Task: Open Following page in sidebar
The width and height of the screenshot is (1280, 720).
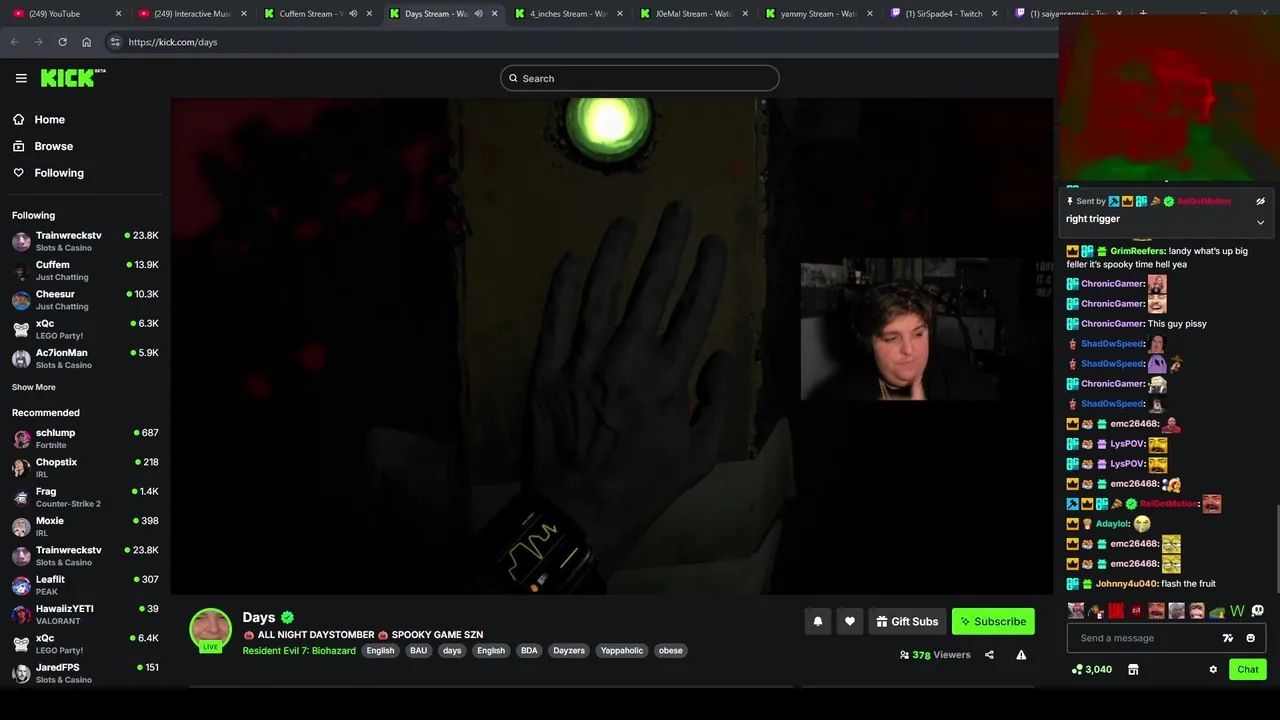Action: point(59,173)
